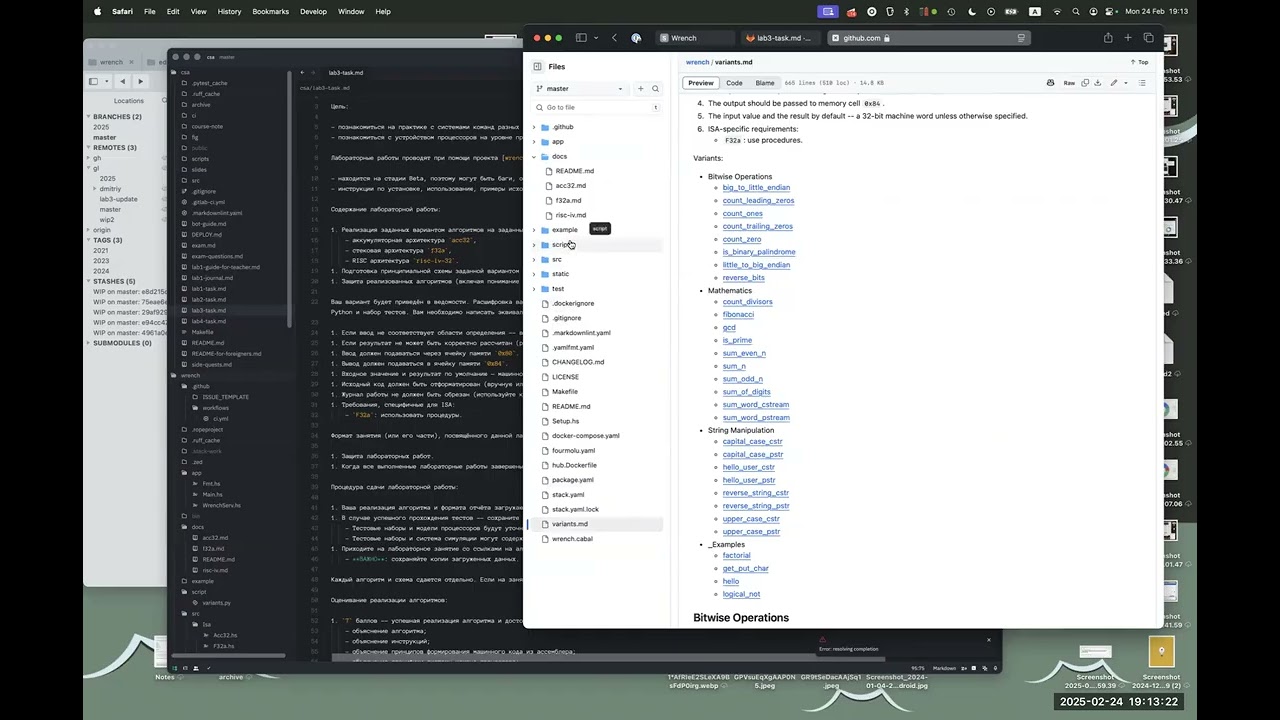Open the Apple menu

pos(97,12)
